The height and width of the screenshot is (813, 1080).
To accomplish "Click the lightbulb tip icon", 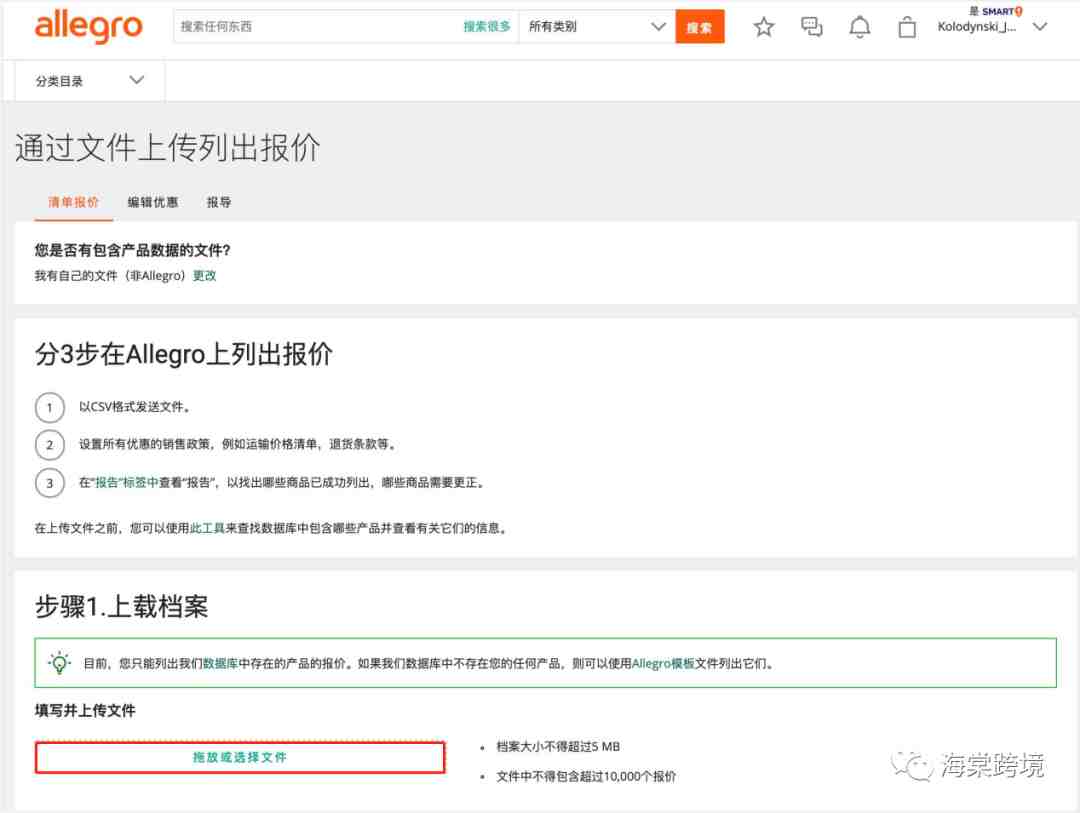I will pyautogui.click(x=59, y=663).
